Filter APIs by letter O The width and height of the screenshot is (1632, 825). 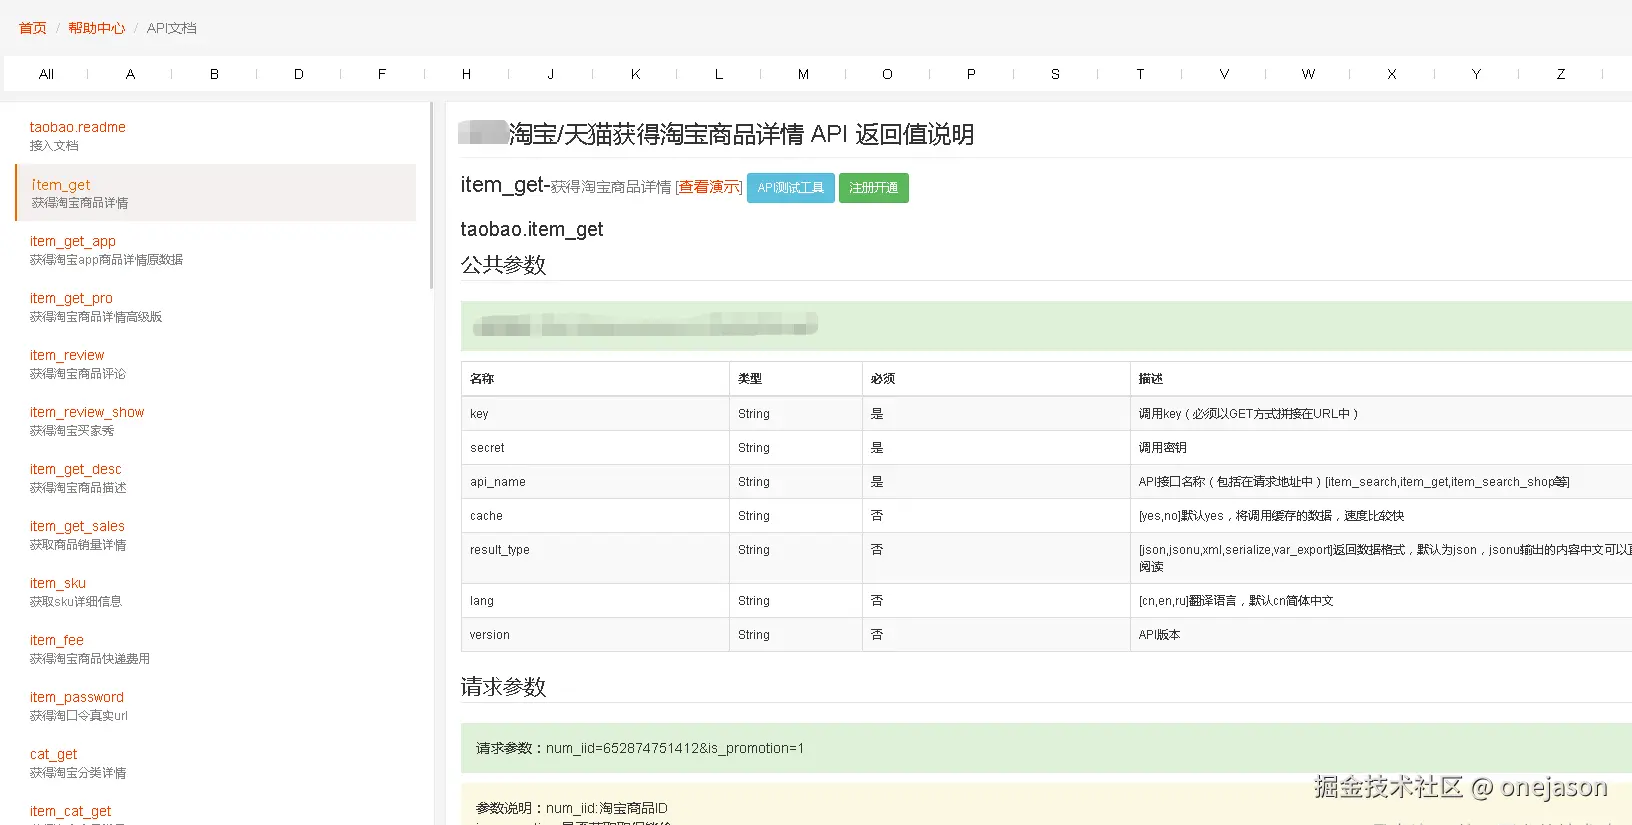tap(887, 74)
